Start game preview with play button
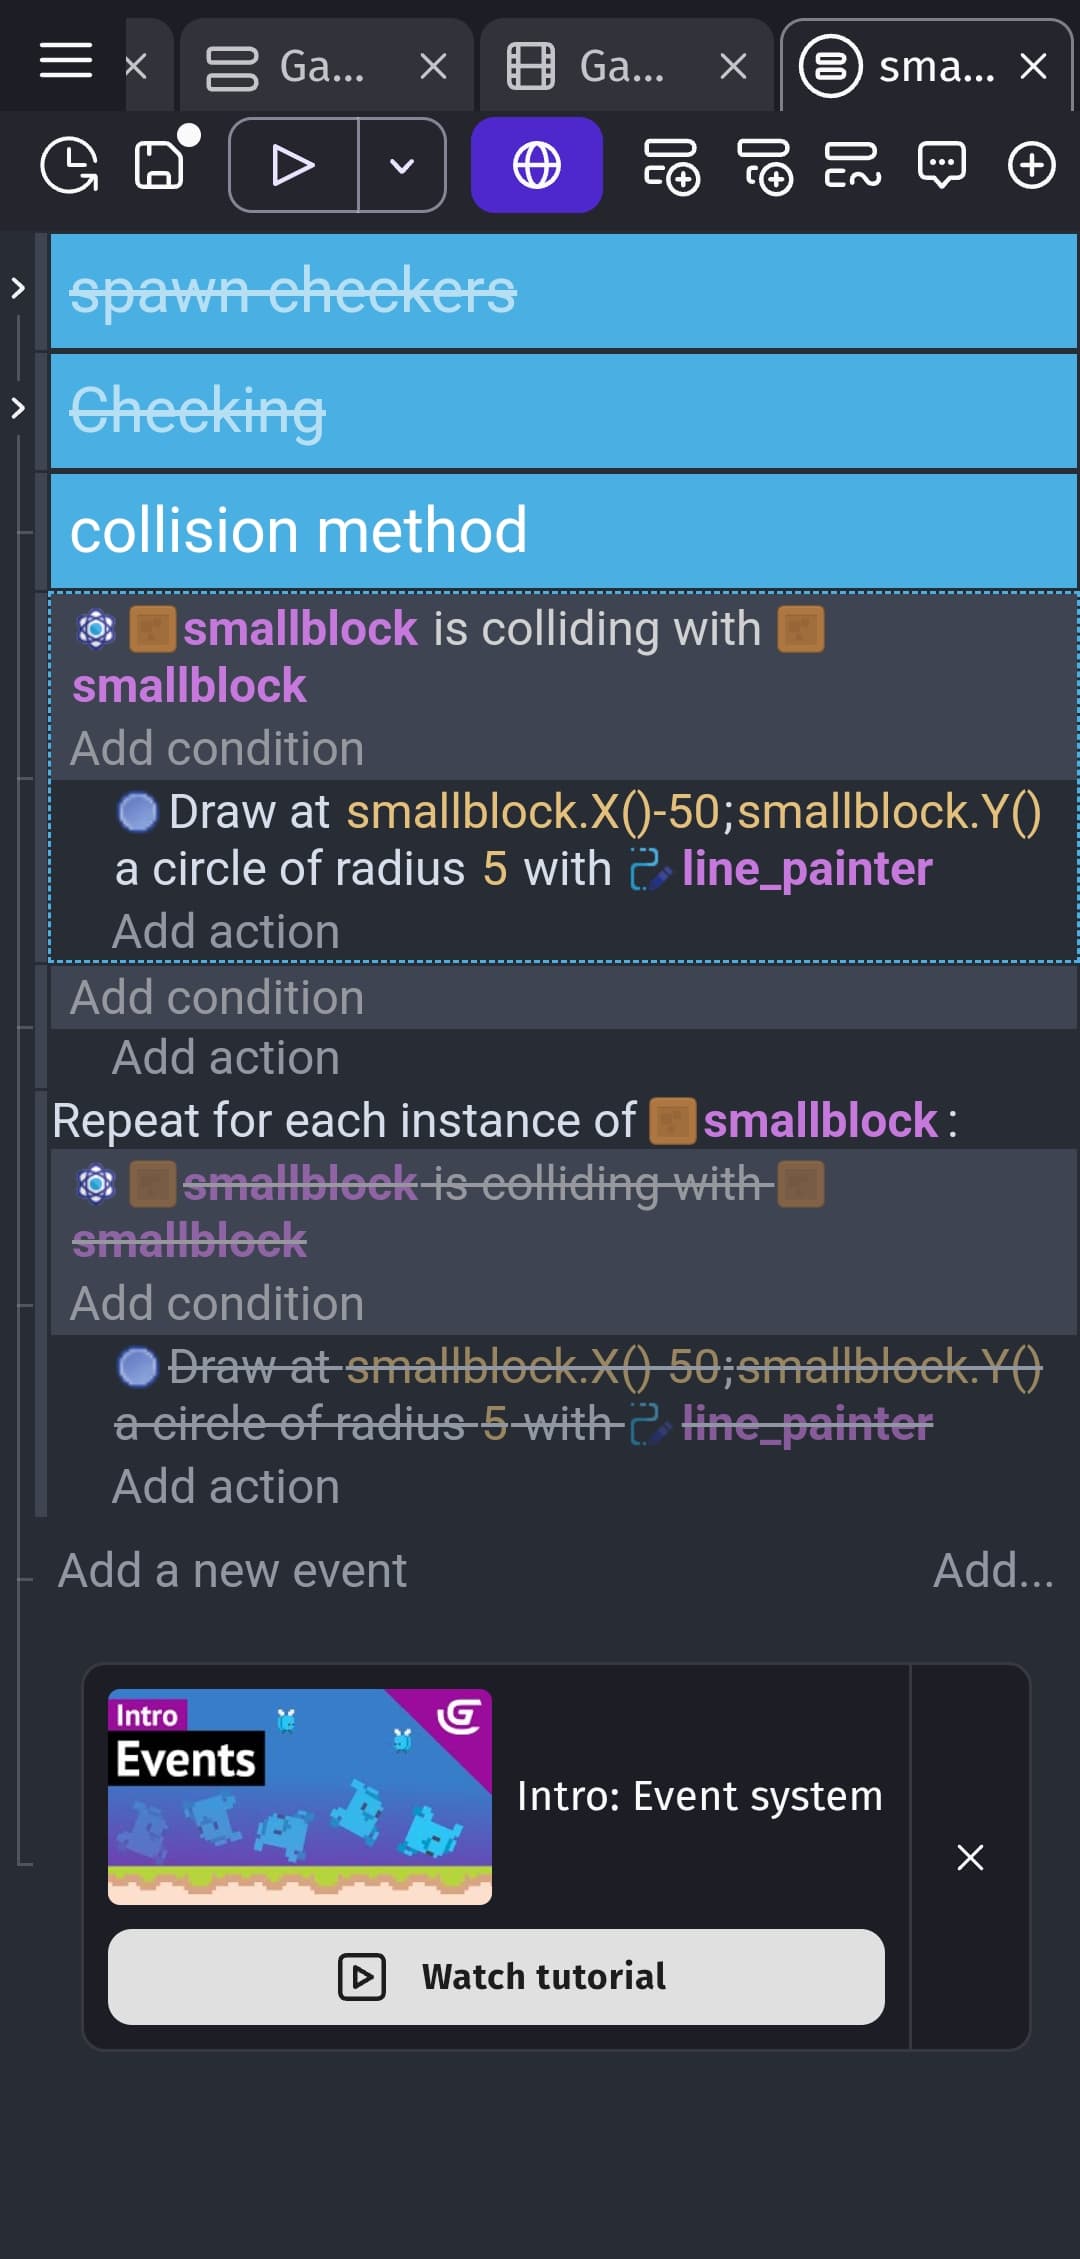This screenshot has height=2259, width=1080. [293, 165]
